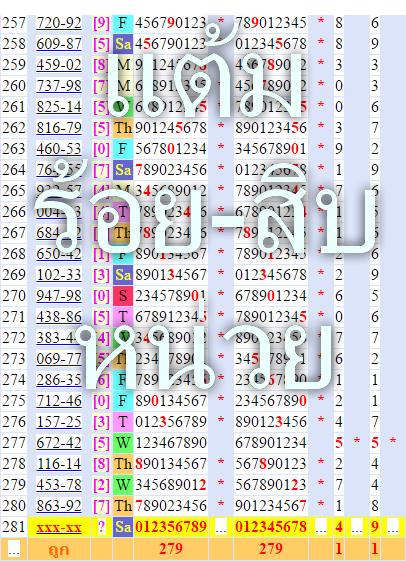Click the pink question mark in row 281

pyautogui.click(x=101, y=527)
